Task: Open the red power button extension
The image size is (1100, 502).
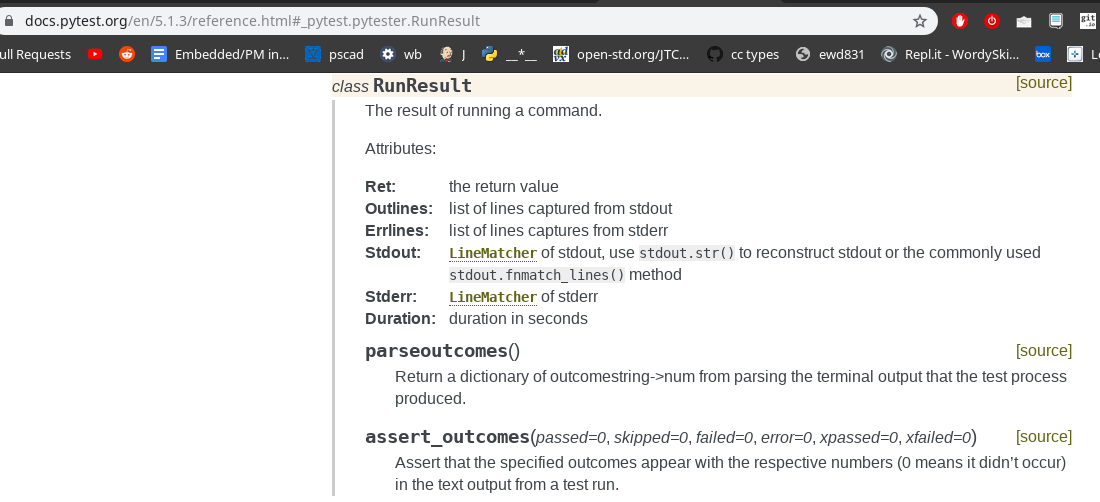Action: pyautogui.click(x=992, y=21)
